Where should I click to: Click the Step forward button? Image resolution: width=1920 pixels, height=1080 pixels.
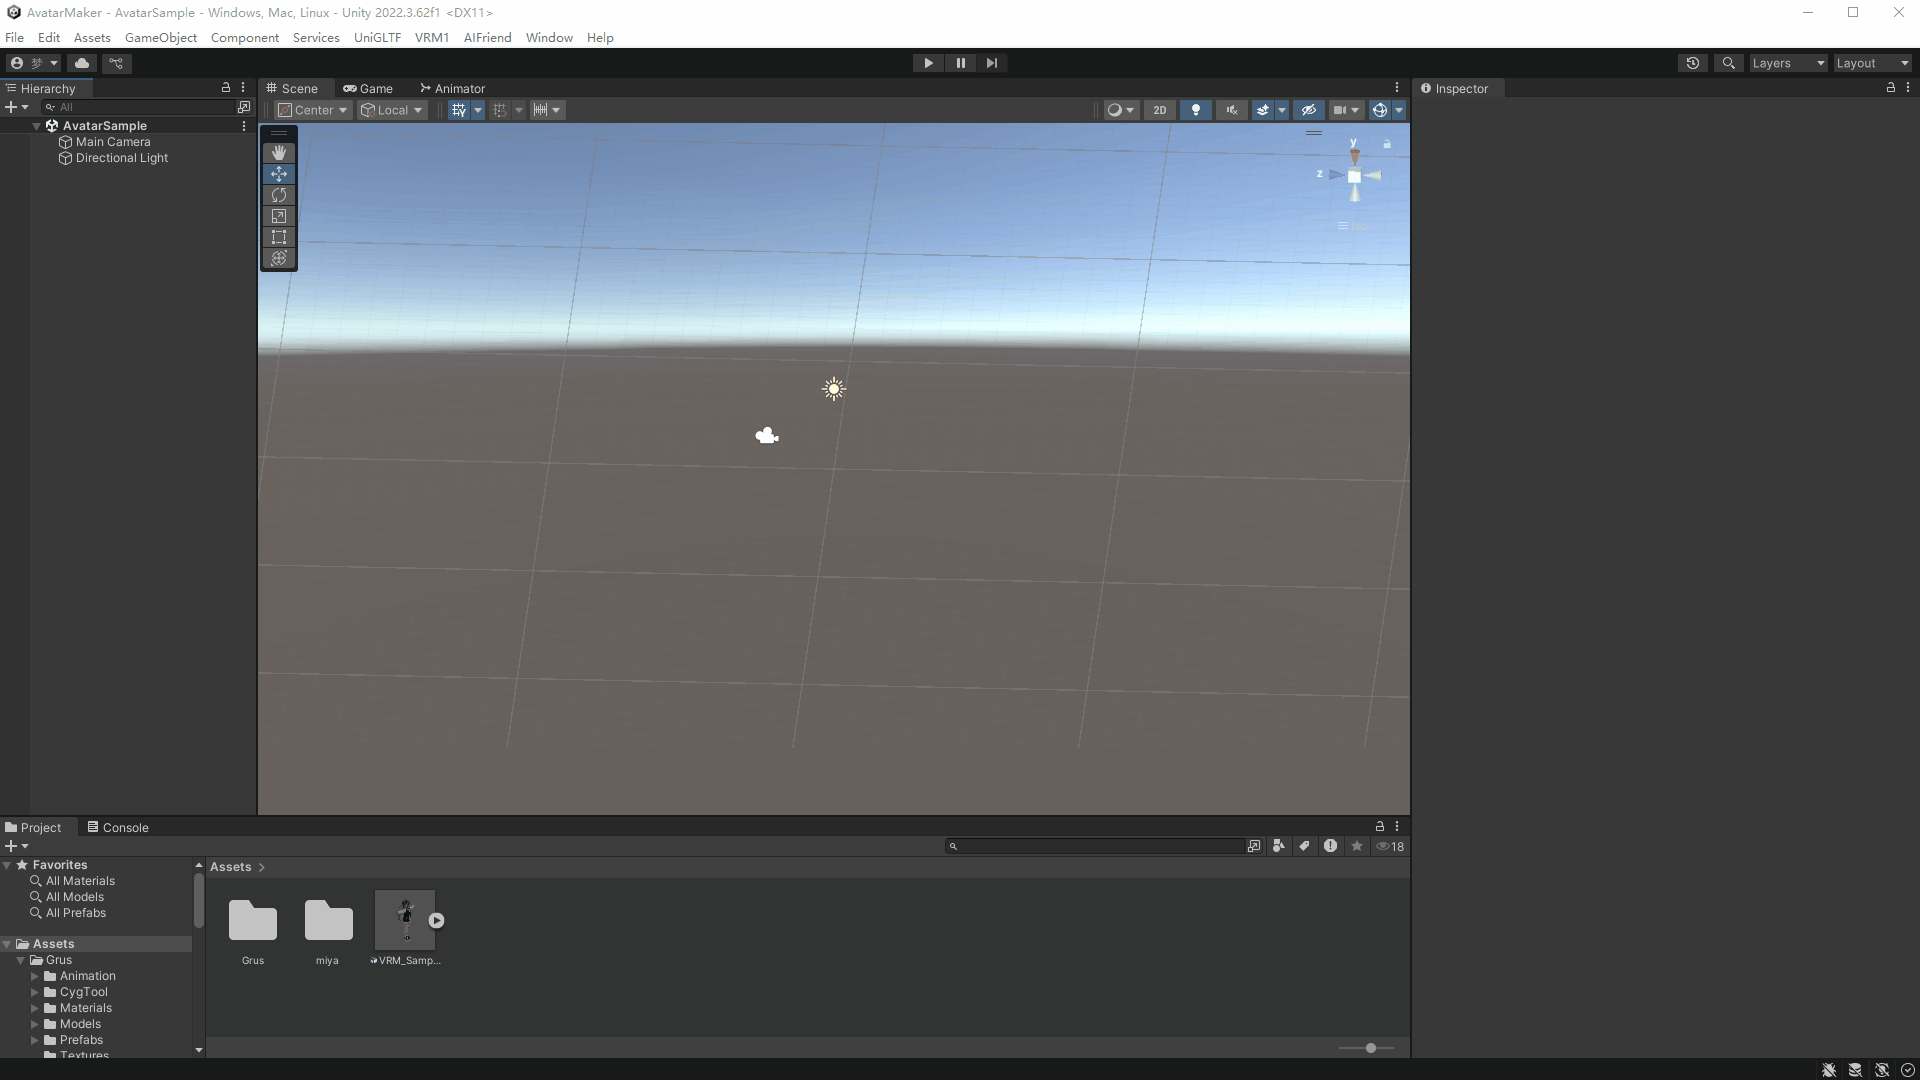click(991, 63)
